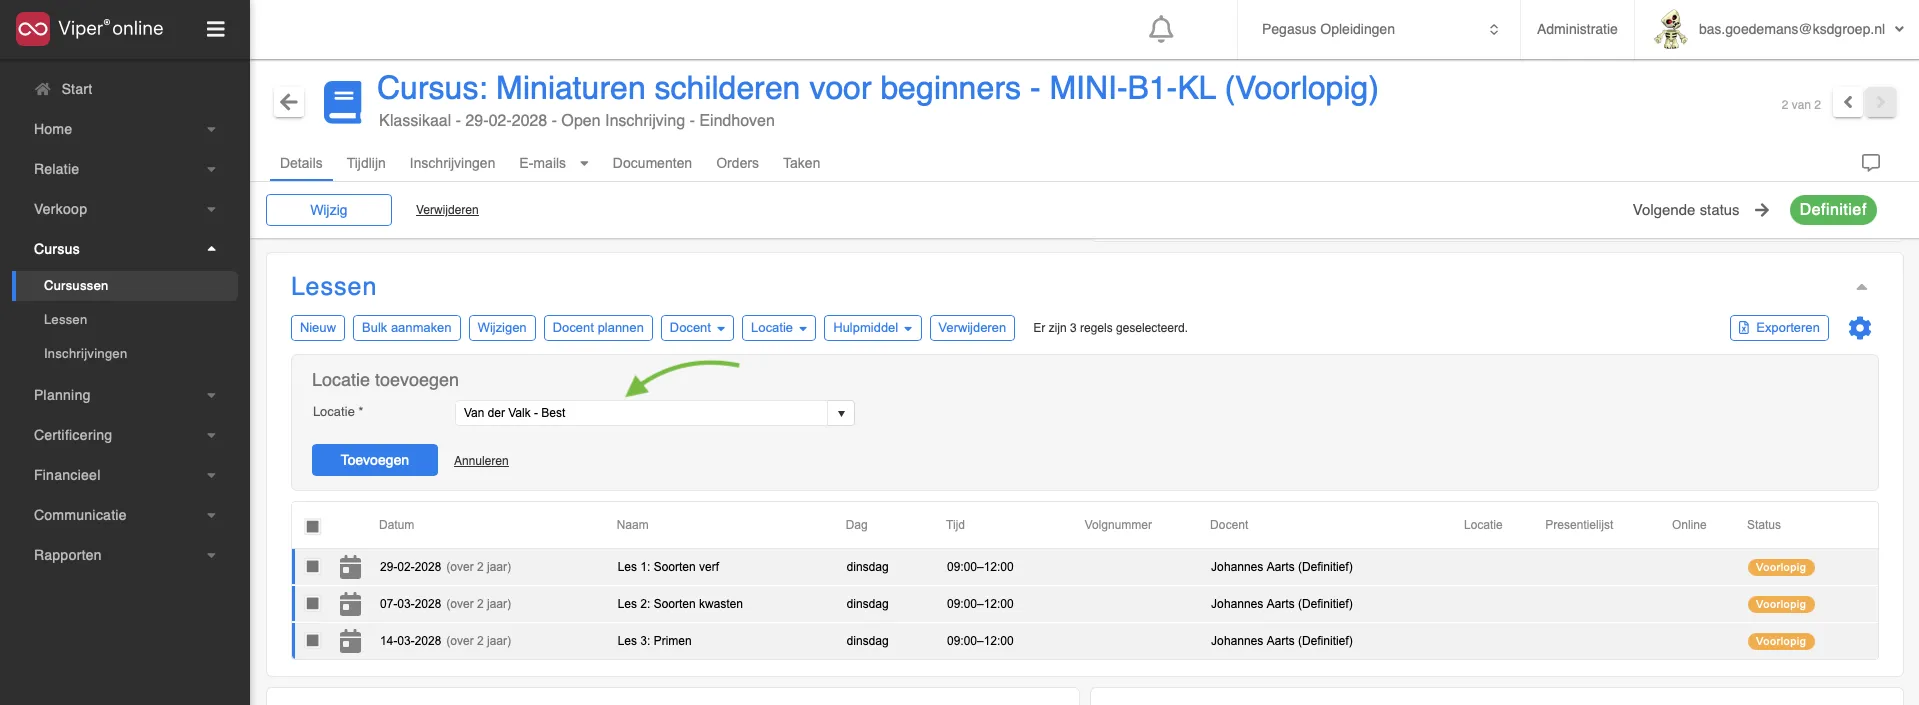Go back with the left arrow button
This screenshot has width=1919, height=705.
coord(289,101)
